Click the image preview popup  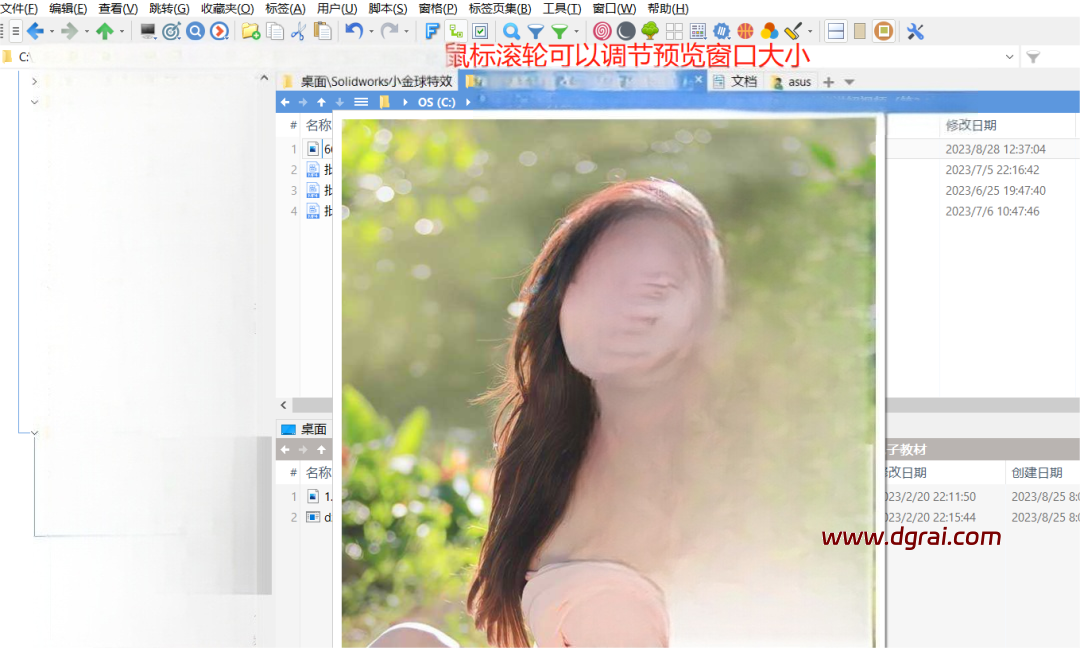(608, 380)
